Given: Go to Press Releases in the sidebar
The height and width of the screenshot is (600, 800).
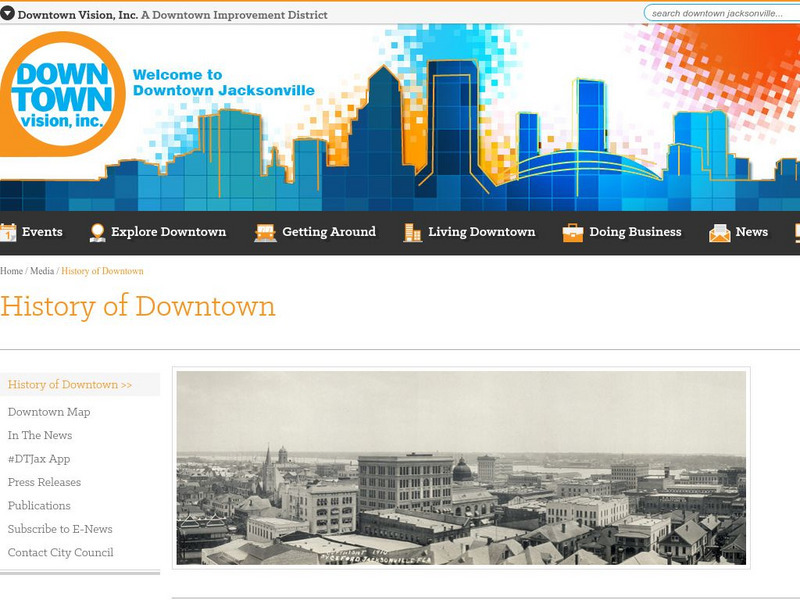Looking at the screenshot, I should click(47, 481).
